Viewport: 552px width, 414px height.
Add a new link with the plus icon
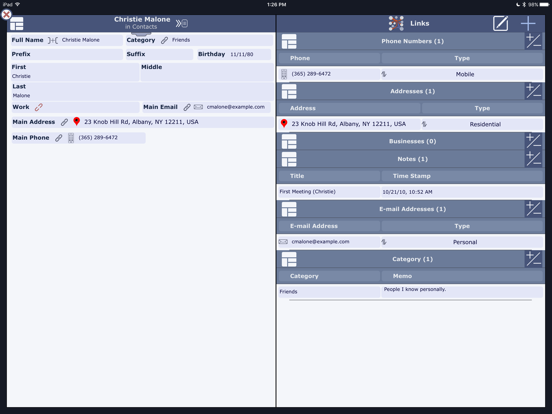[528, 24]
